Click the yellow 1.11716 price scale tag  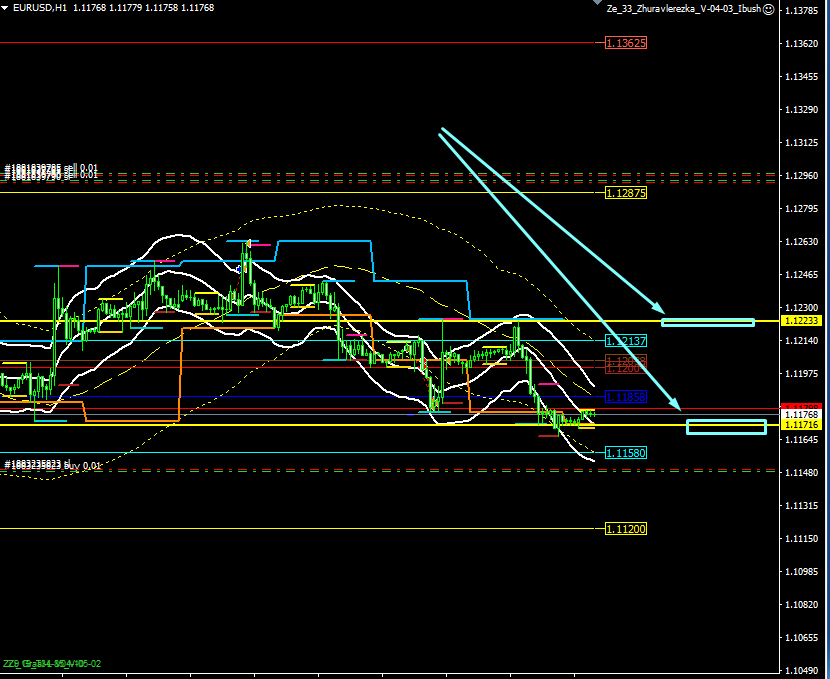801,425
